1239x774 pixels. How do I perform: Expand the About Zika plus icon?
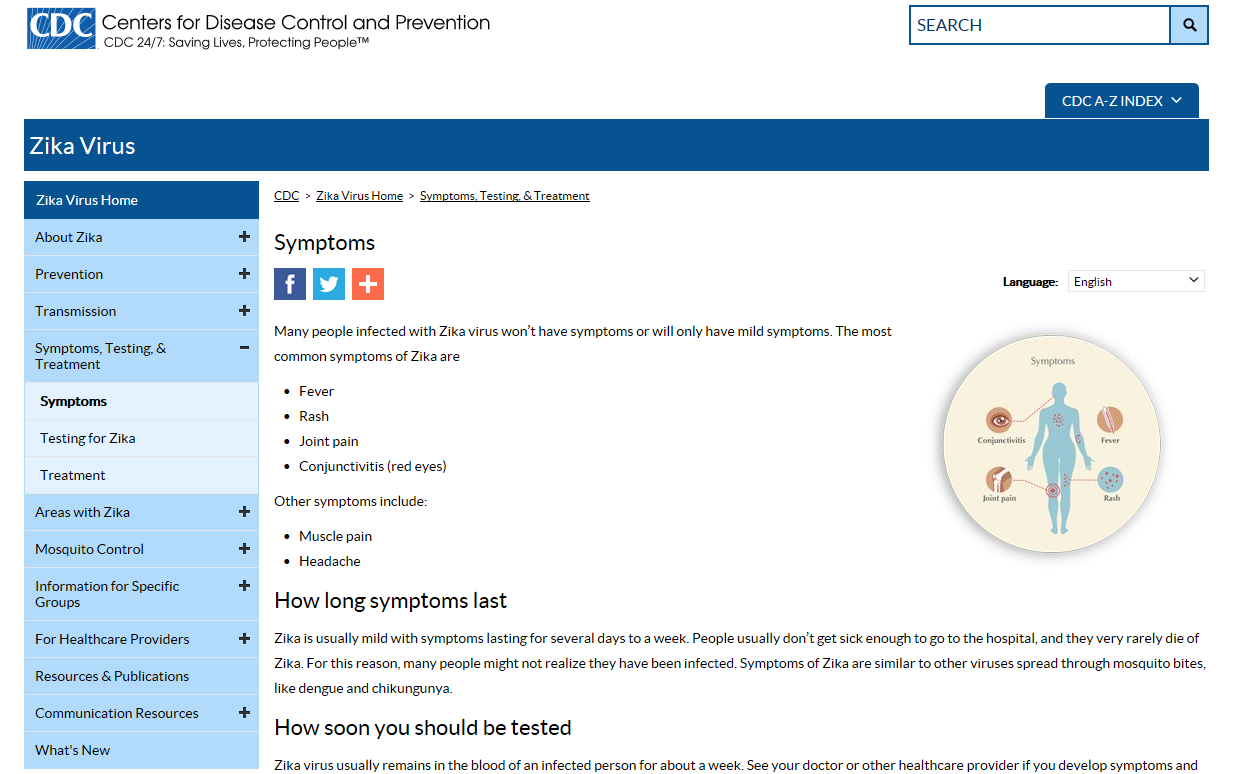[x=244, y=237]
